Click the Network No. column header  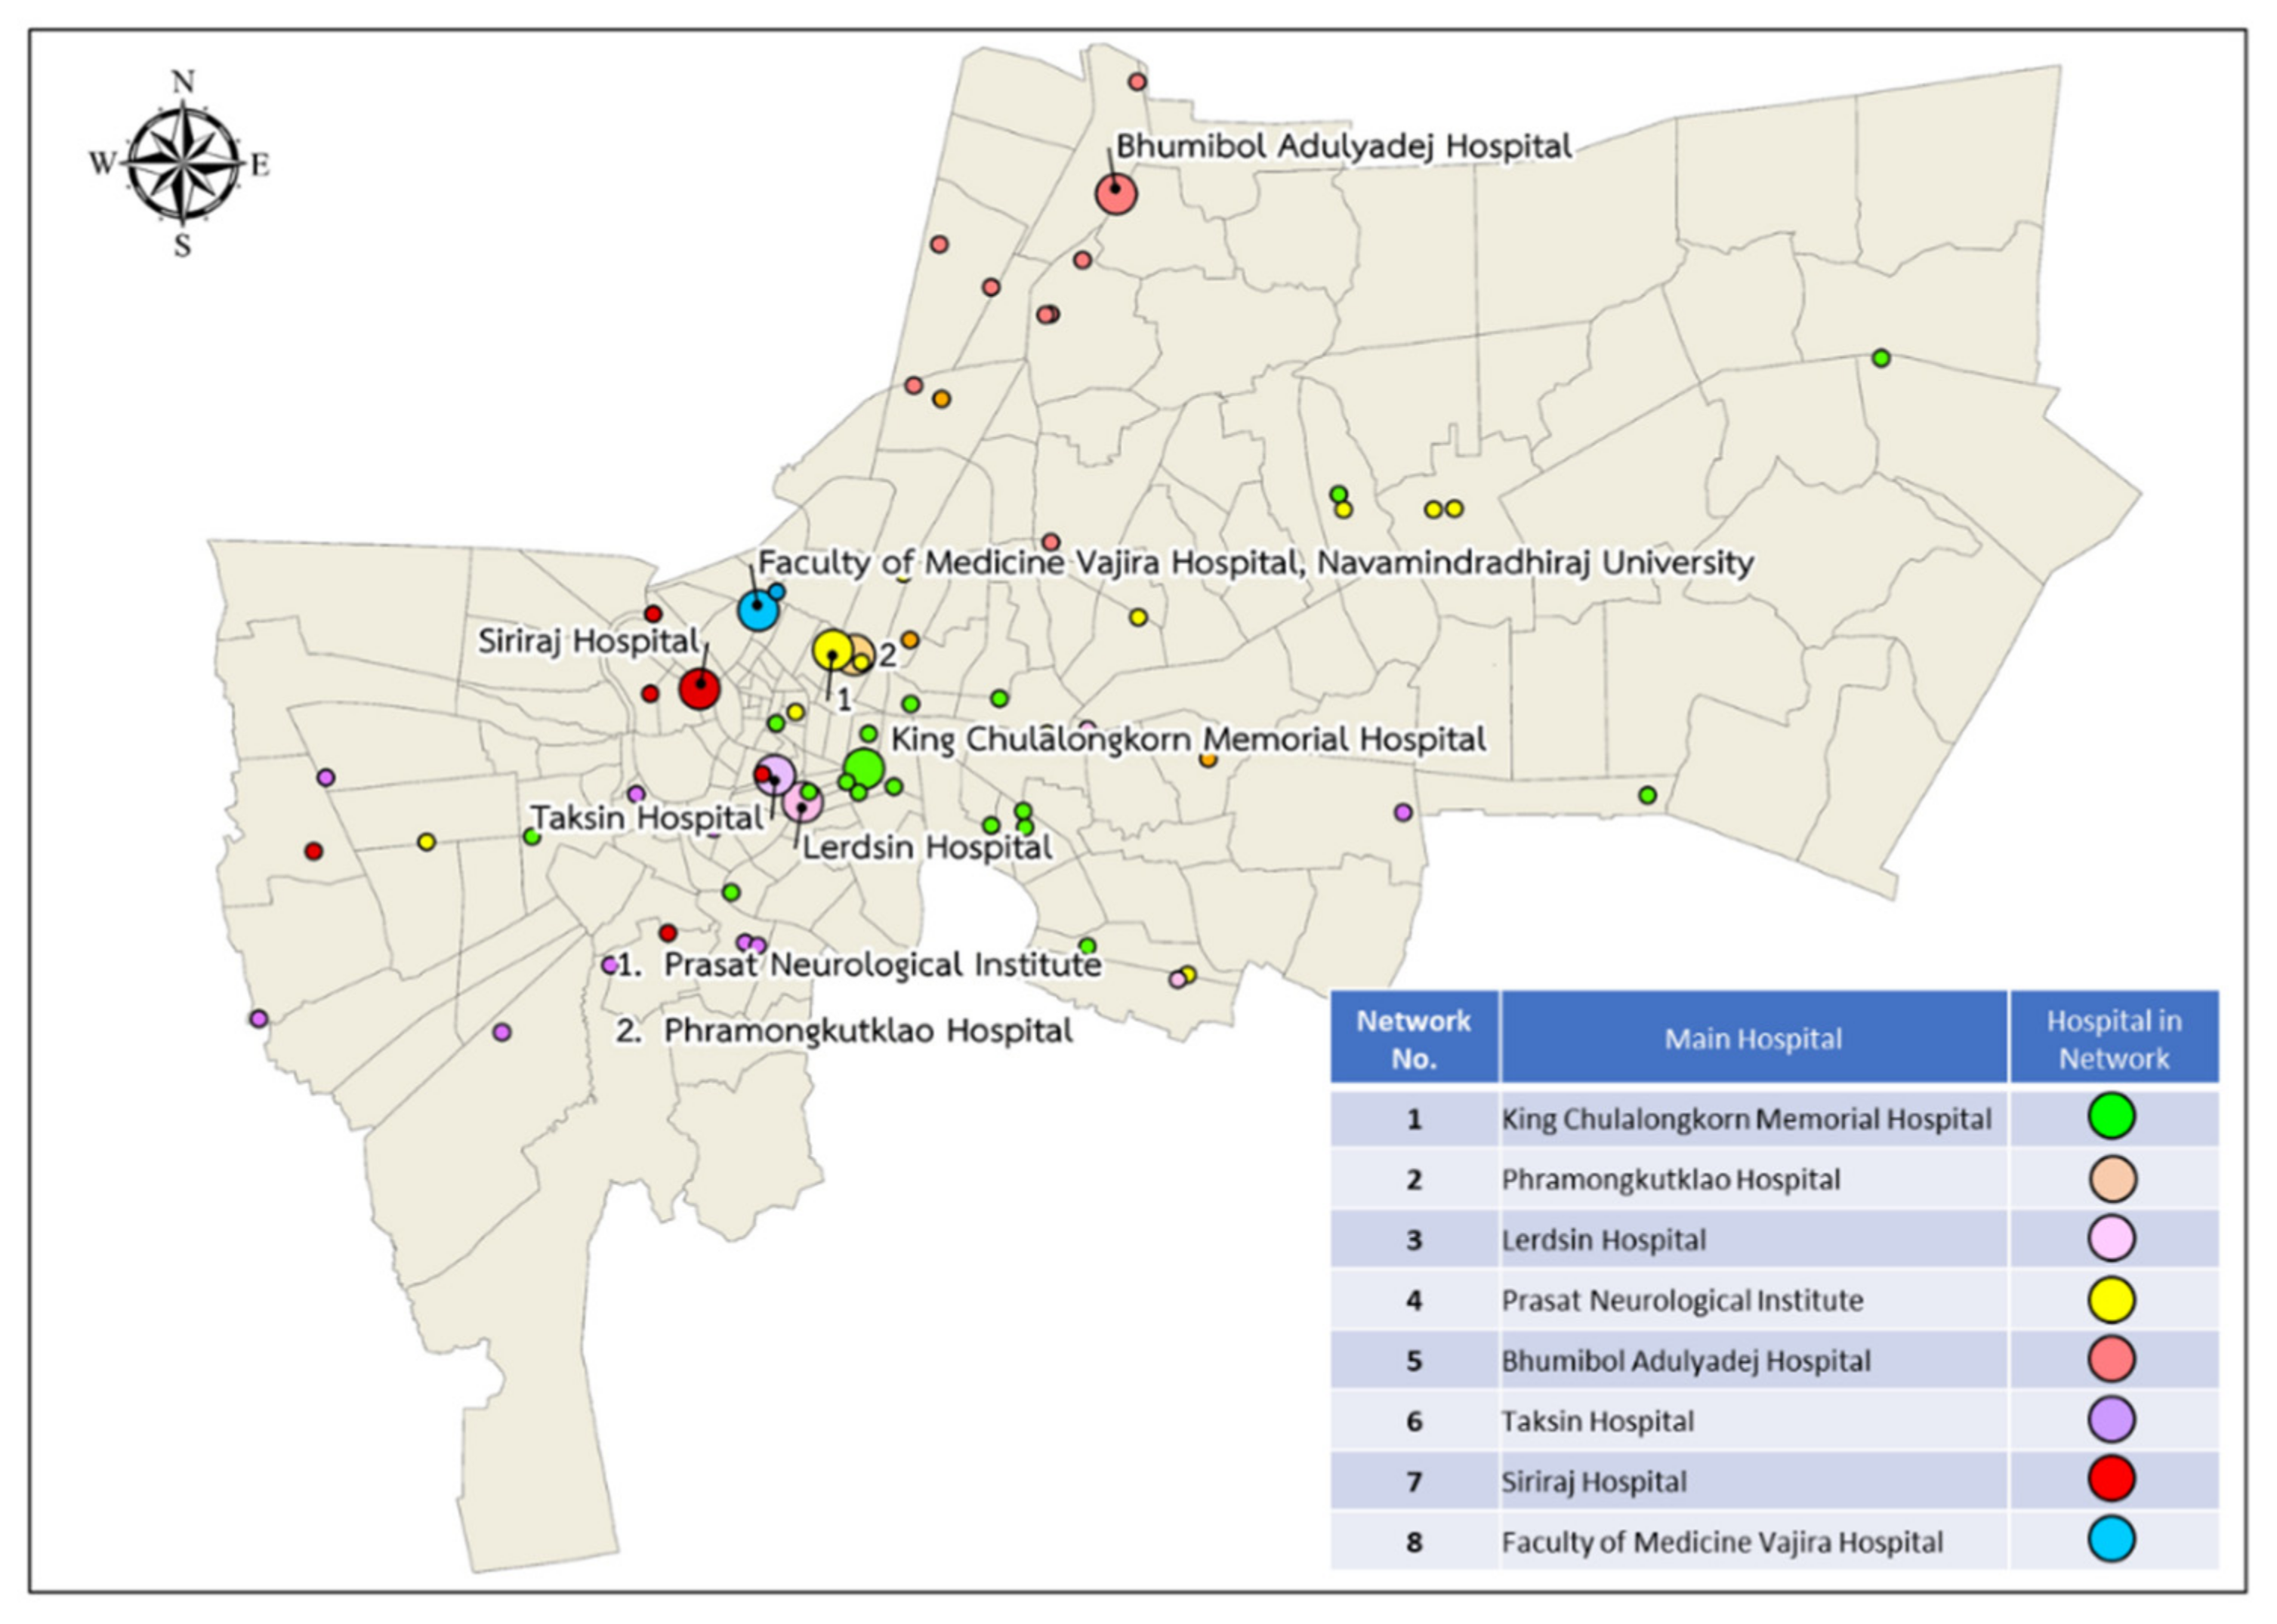[1413, 1039]
